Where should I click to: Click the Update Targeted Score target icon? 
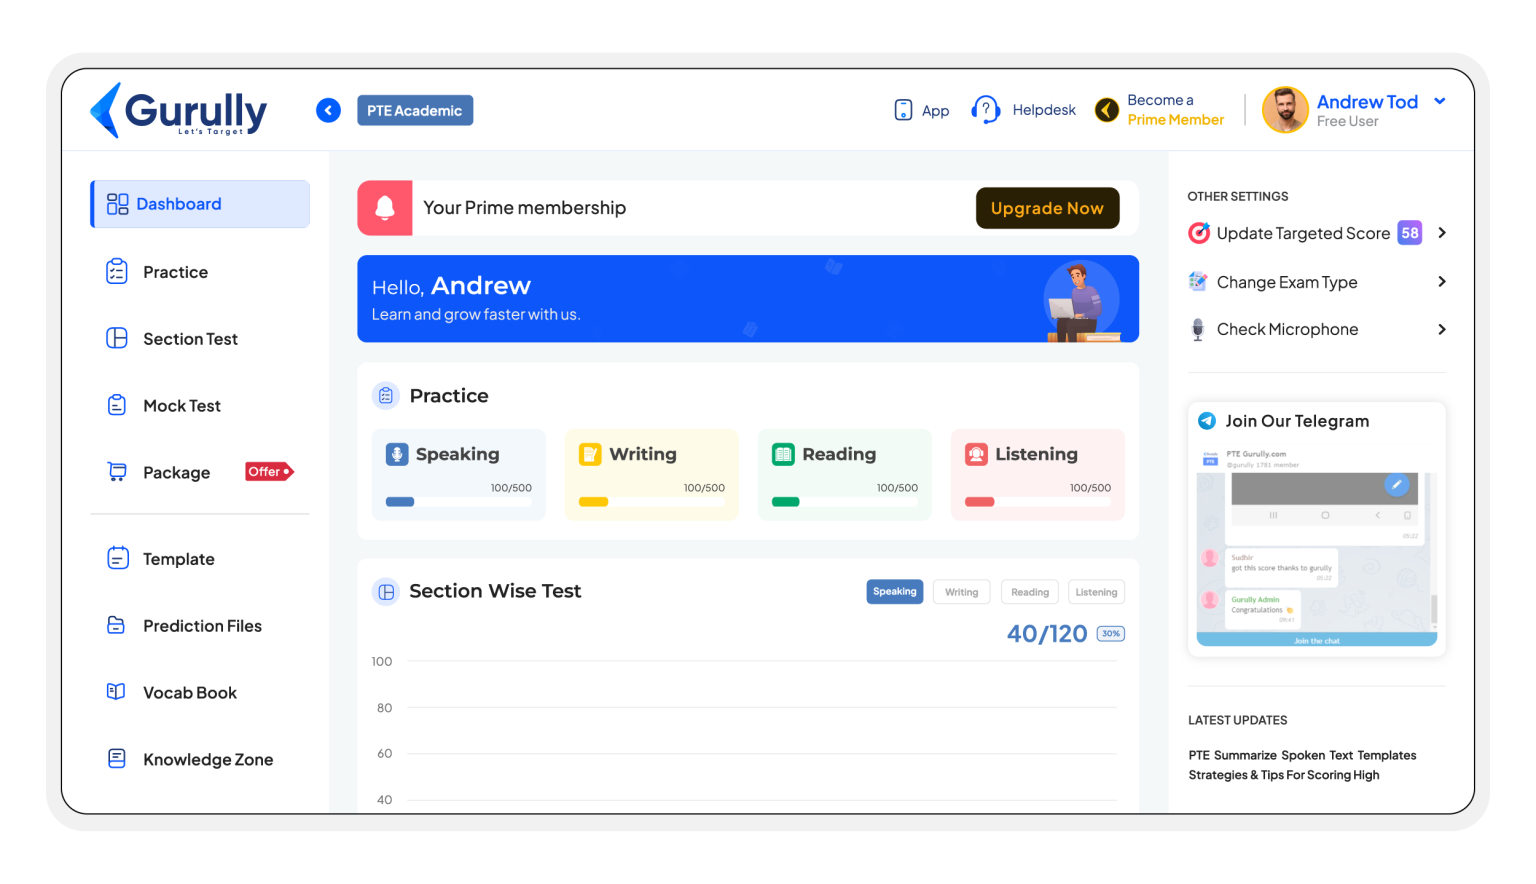click(x=1198, y=233)
